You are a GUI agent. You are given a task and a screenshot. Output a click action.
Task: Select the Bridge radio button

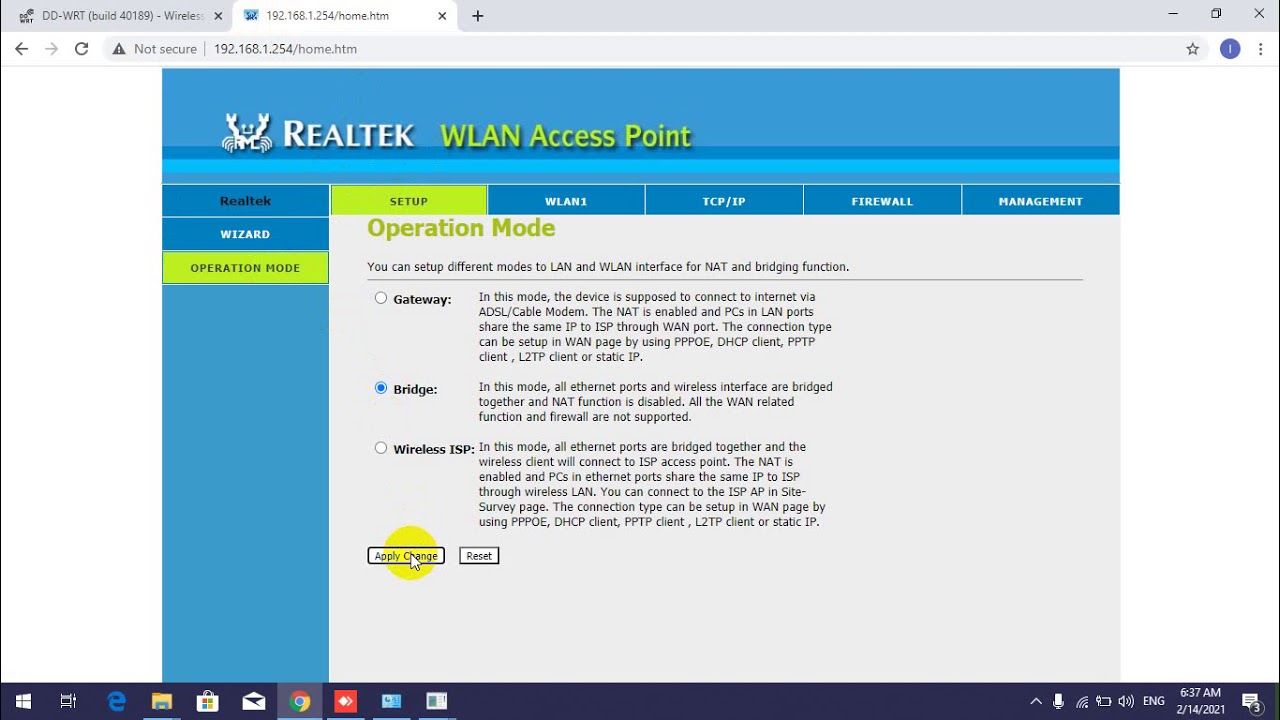[381, 388]
